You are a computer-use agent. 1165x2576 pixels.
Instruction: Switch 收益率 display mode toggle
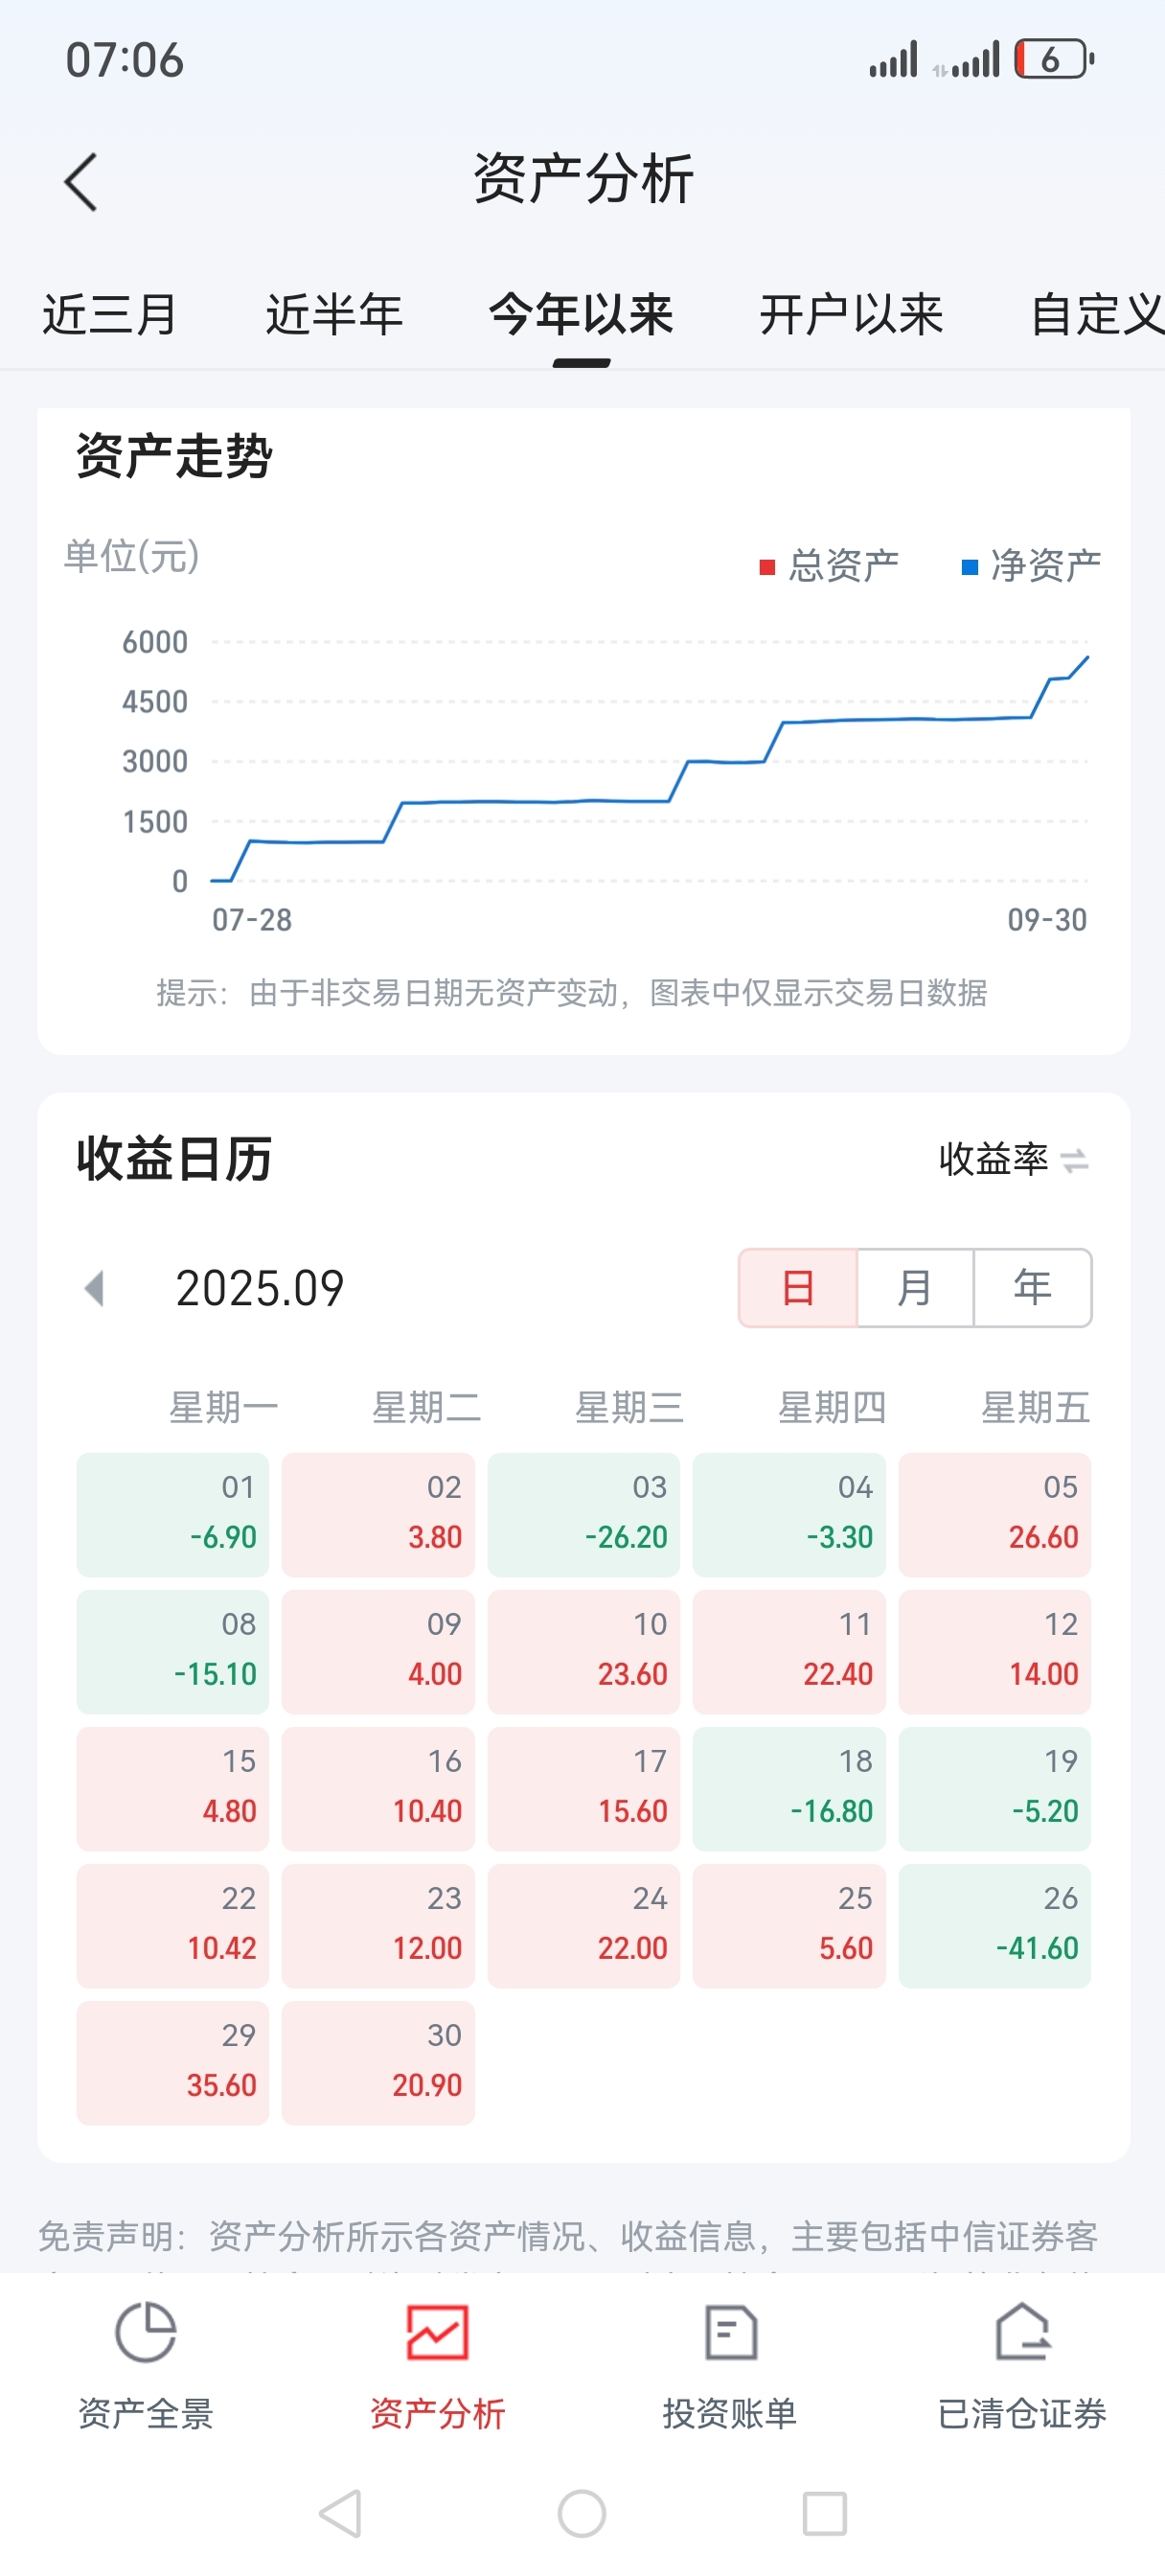tap(1013, 1160)
